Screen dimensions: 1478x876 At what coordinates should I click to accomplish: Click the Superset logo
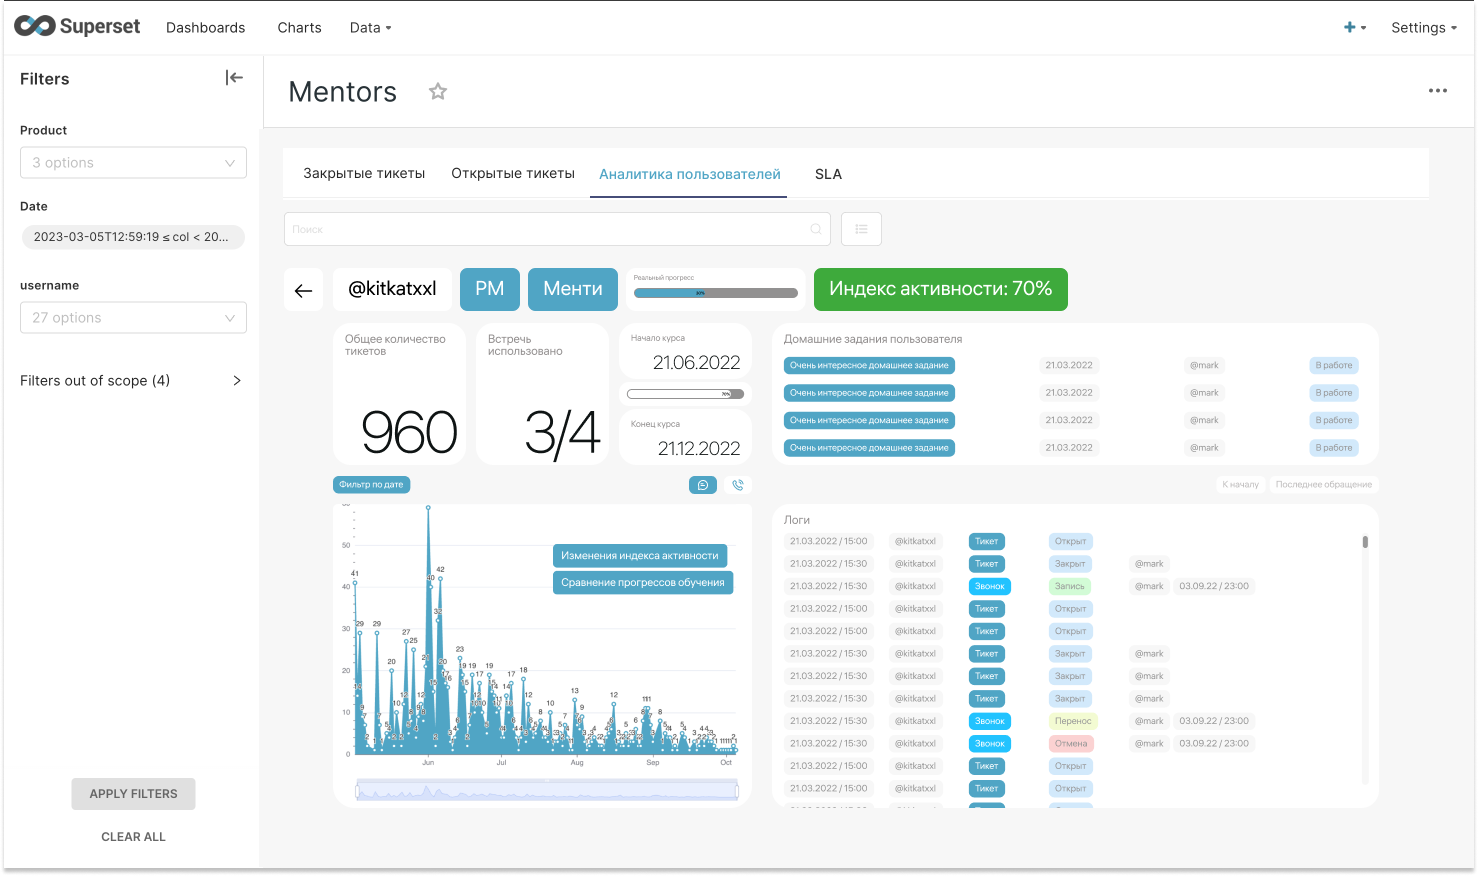pyautogui.click(x=77, y=27)
